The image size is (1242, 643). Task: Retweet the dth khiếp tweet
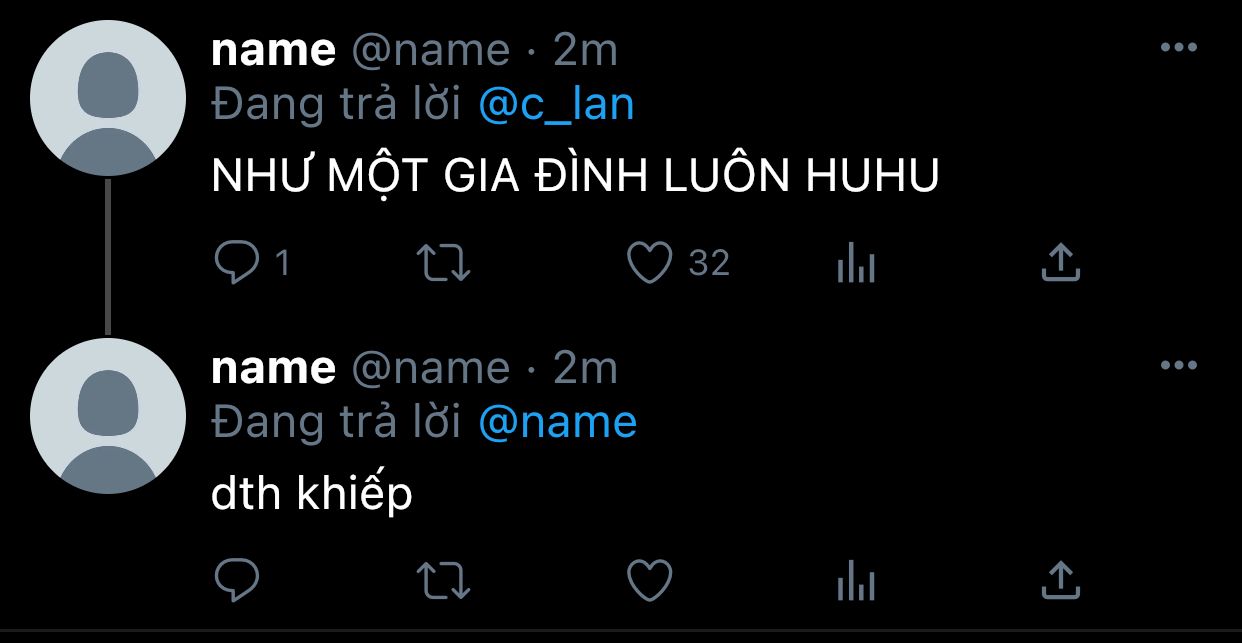tap(443, 579)
